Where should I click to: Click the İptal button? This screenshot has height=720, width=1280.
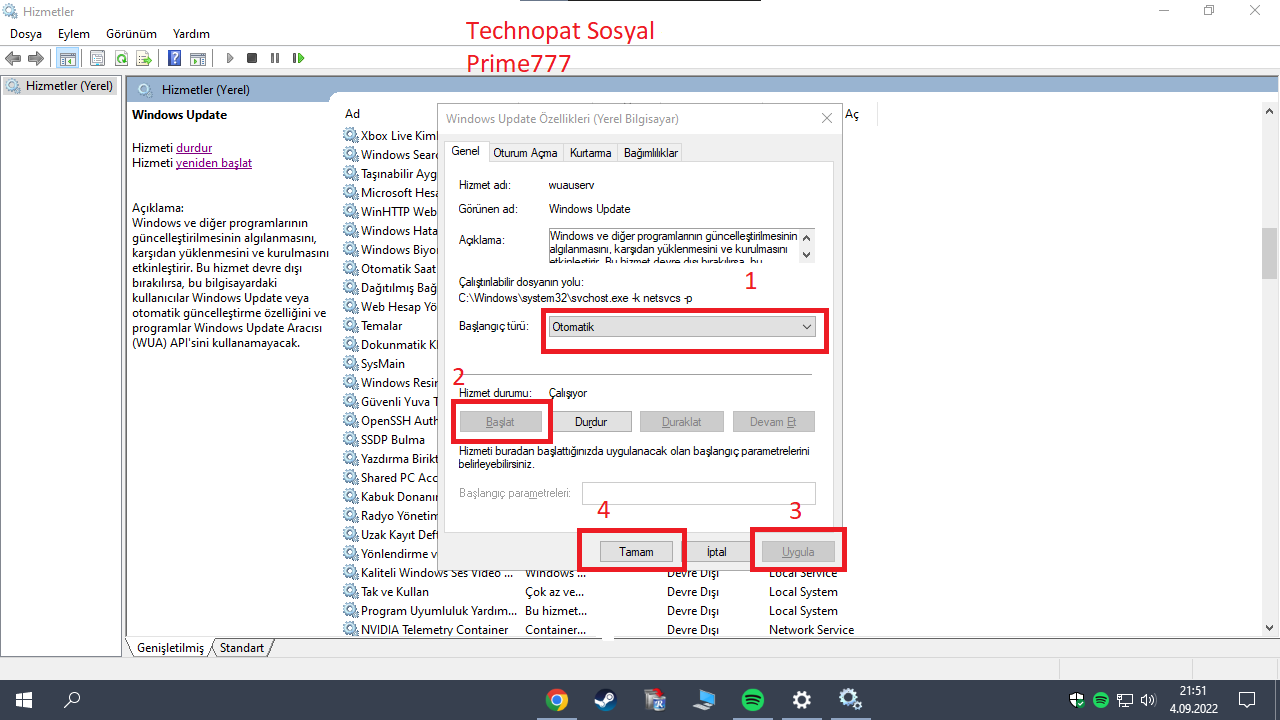tap(717, 552)
